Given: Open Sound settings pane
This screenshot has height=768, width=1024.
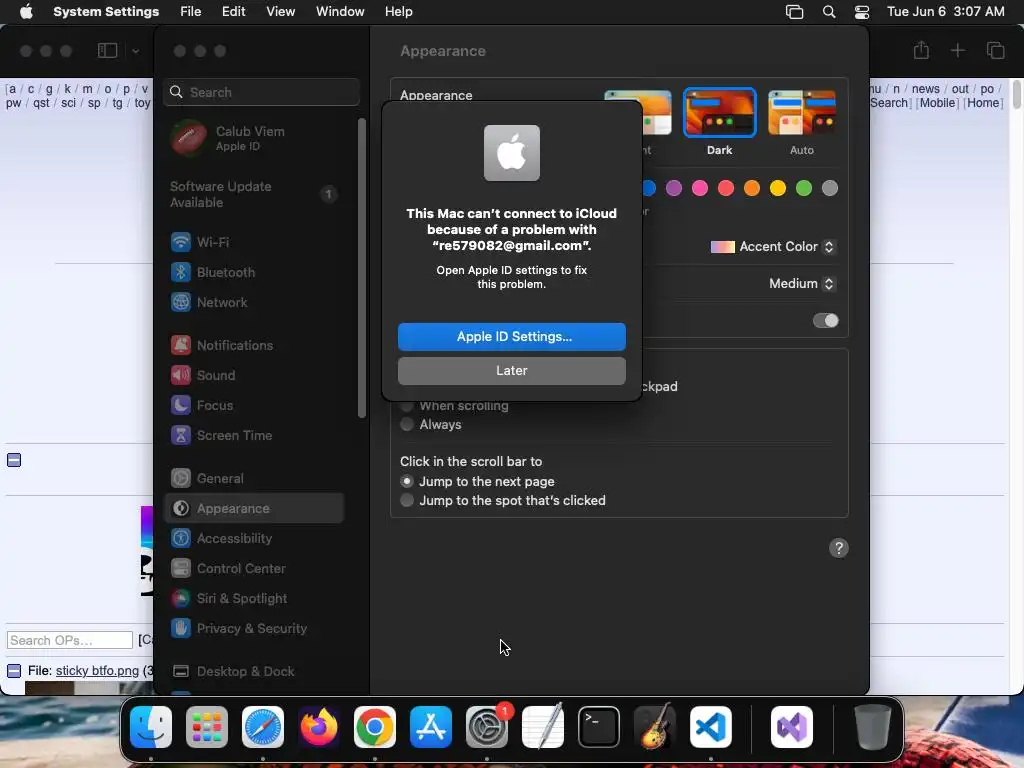Looking at the screenshot, I should pos(254,376).
